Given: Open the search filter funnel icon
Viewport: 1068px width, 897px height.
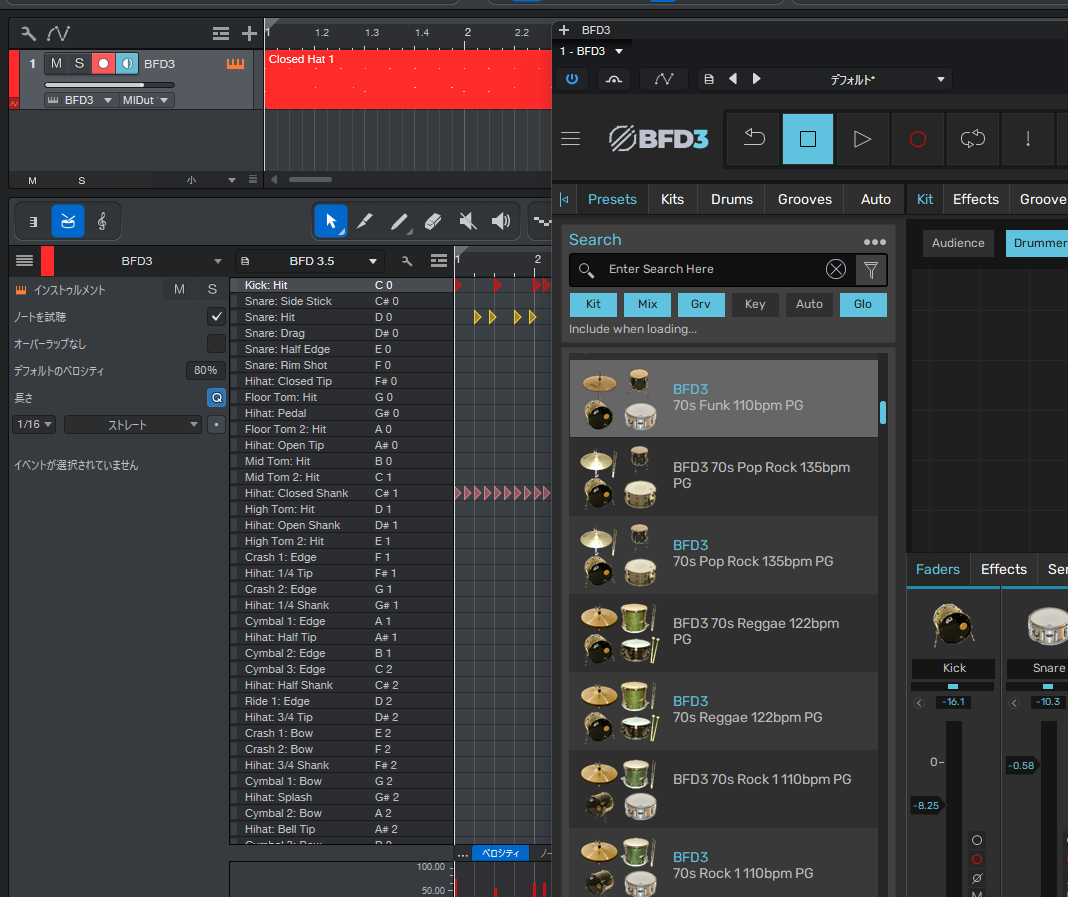Looking at the screenshot, I should click(x=870, y=269).
